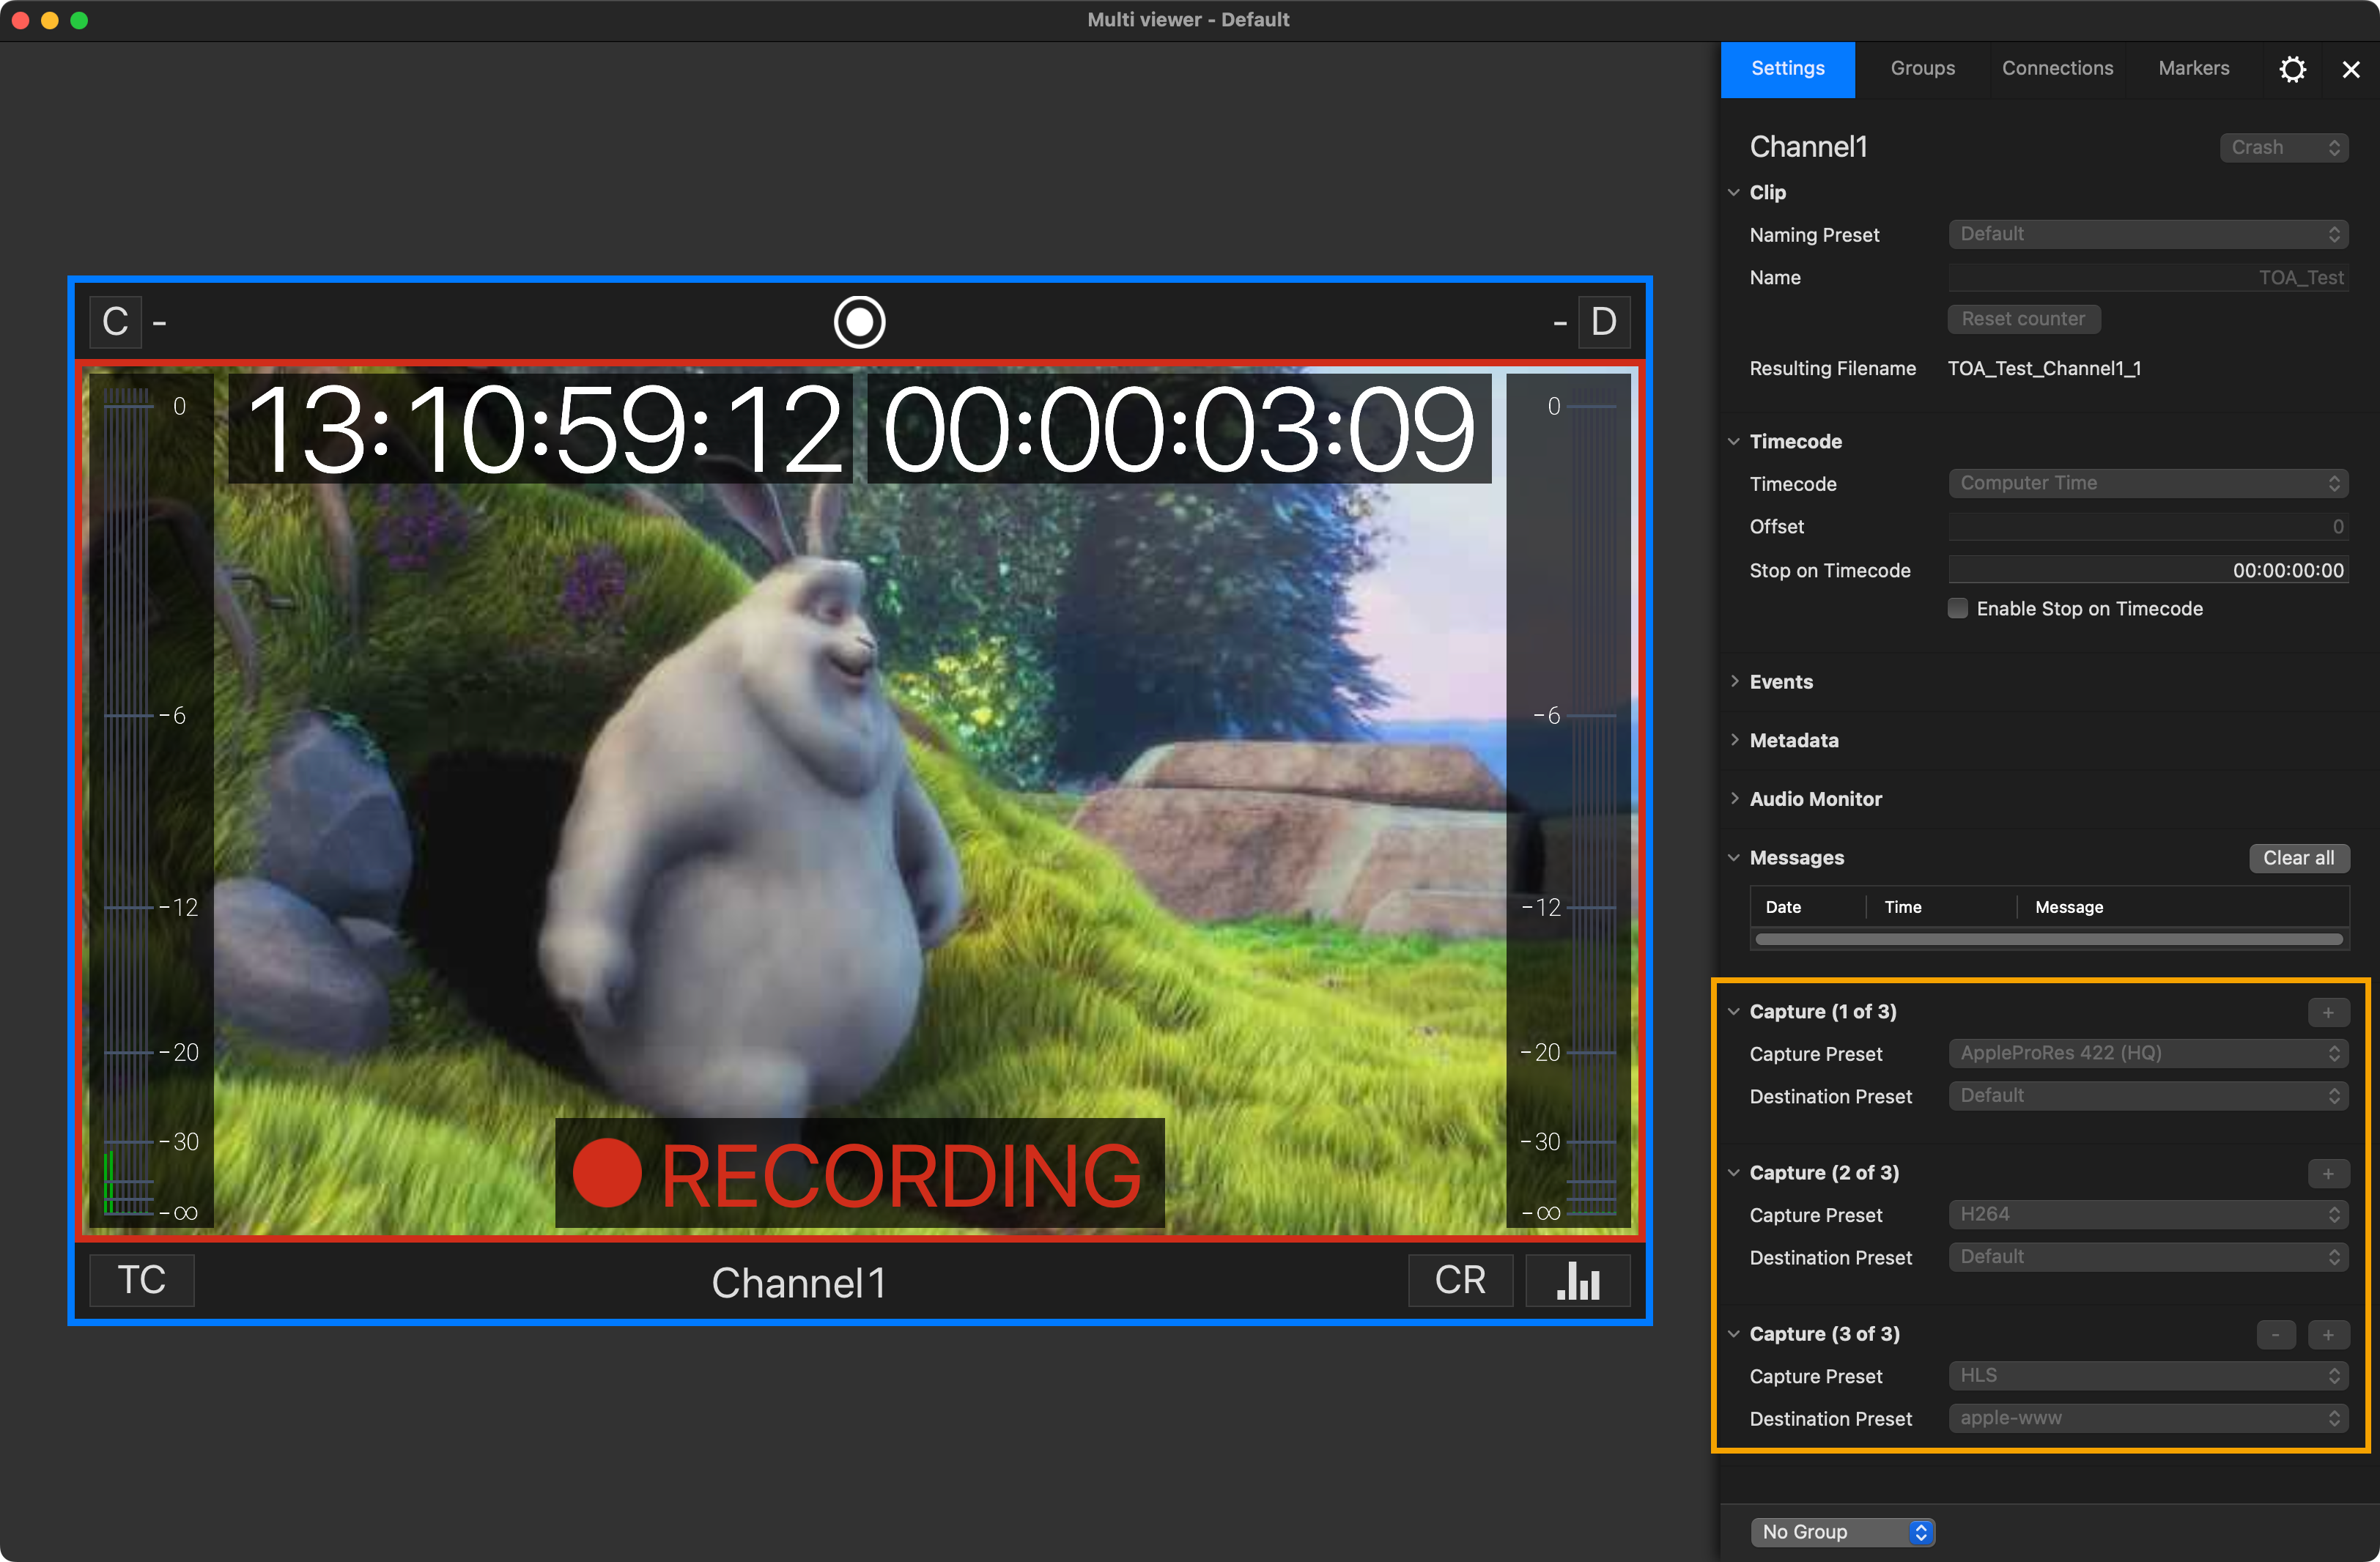Open the Crash mode dropdown
Viewport: 2380px width, 1562px height.
(x=2284, y=147)
